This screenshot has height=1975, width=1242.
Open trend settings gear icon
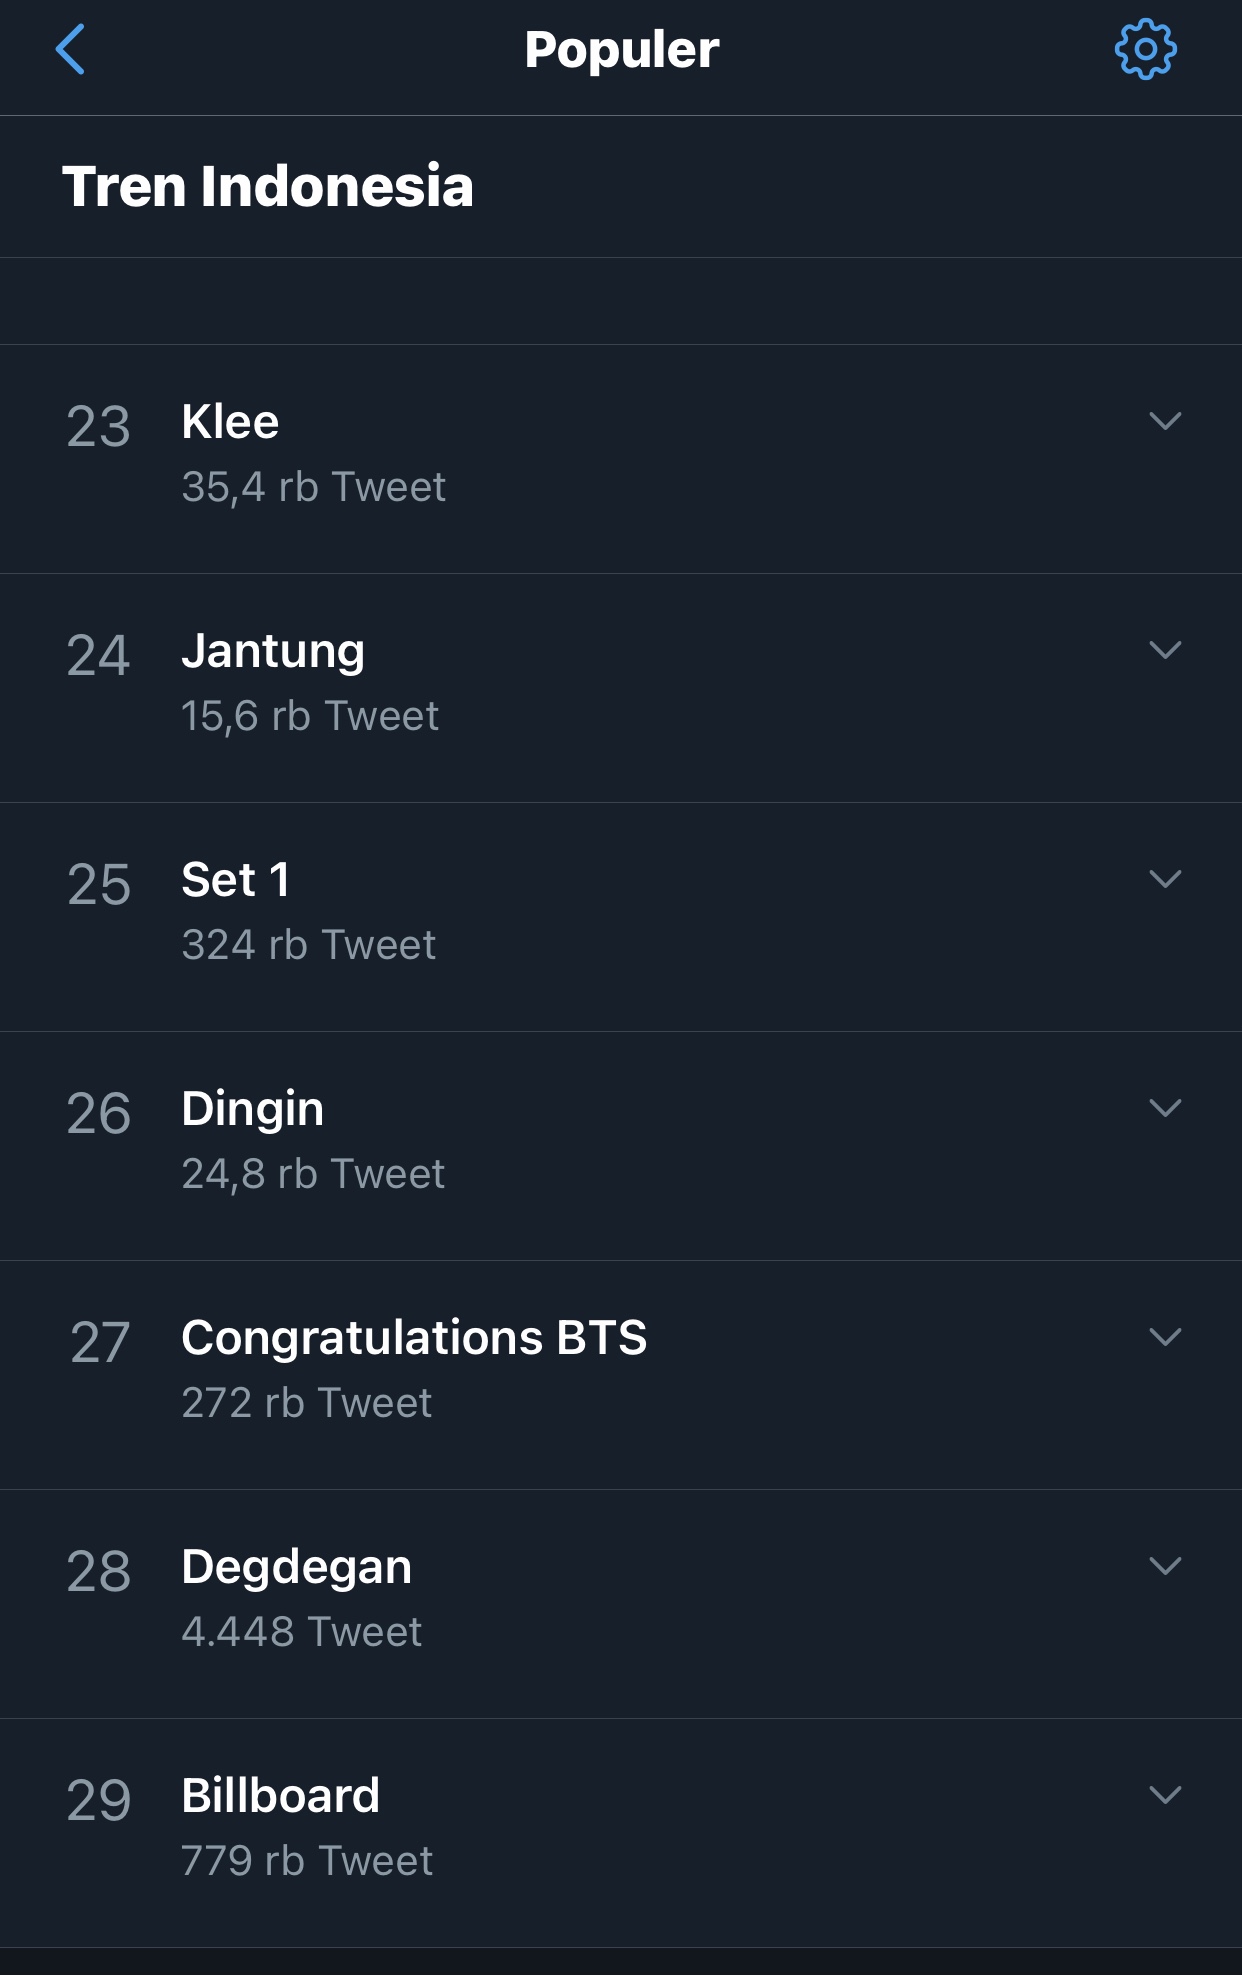click(x=1145, y=49)
